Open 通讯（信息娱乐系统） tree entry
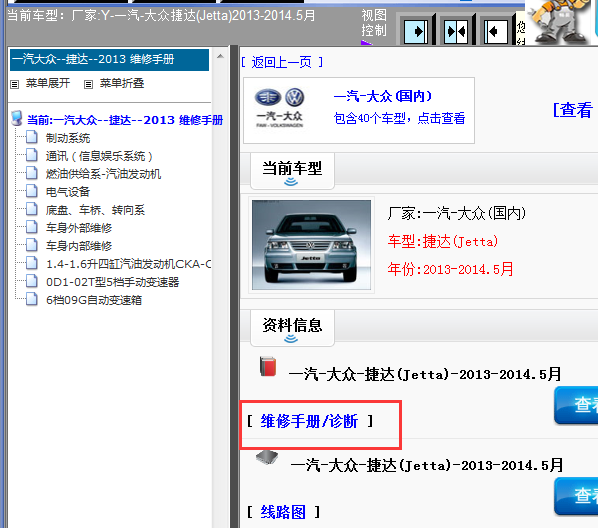 [x=99, y=156]
